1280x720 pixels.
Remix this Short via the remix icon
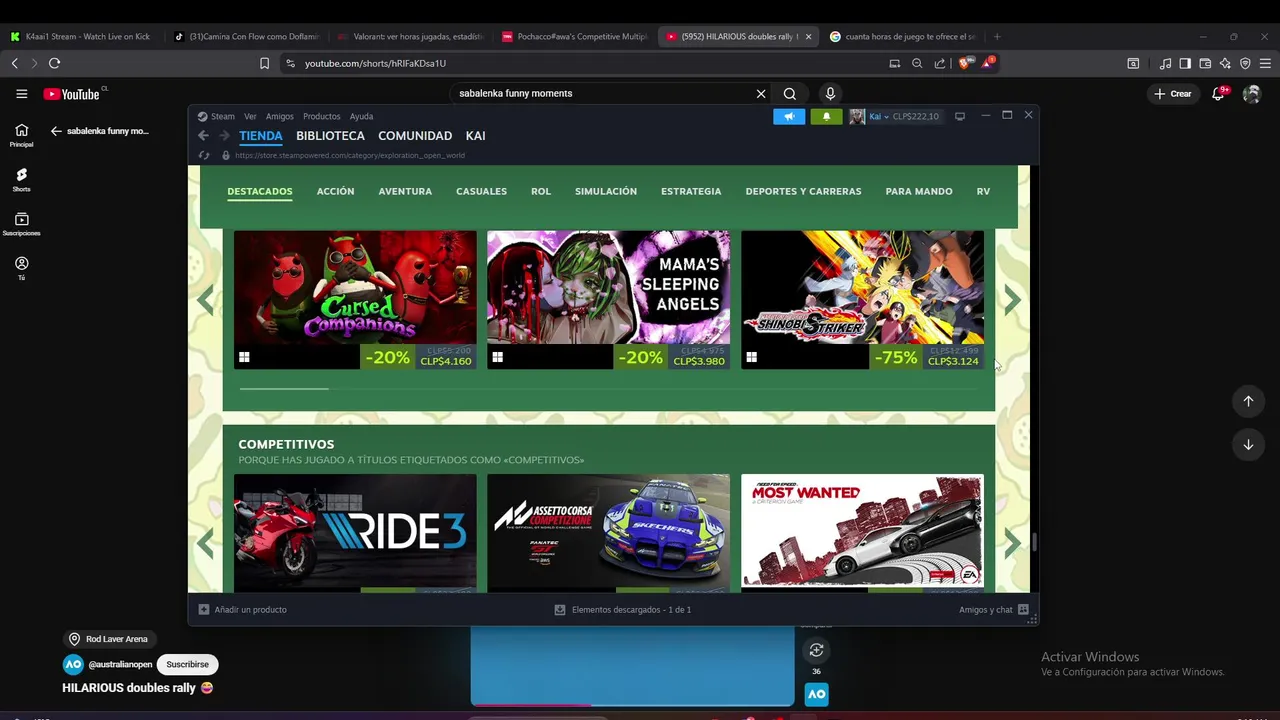(816, 650)
